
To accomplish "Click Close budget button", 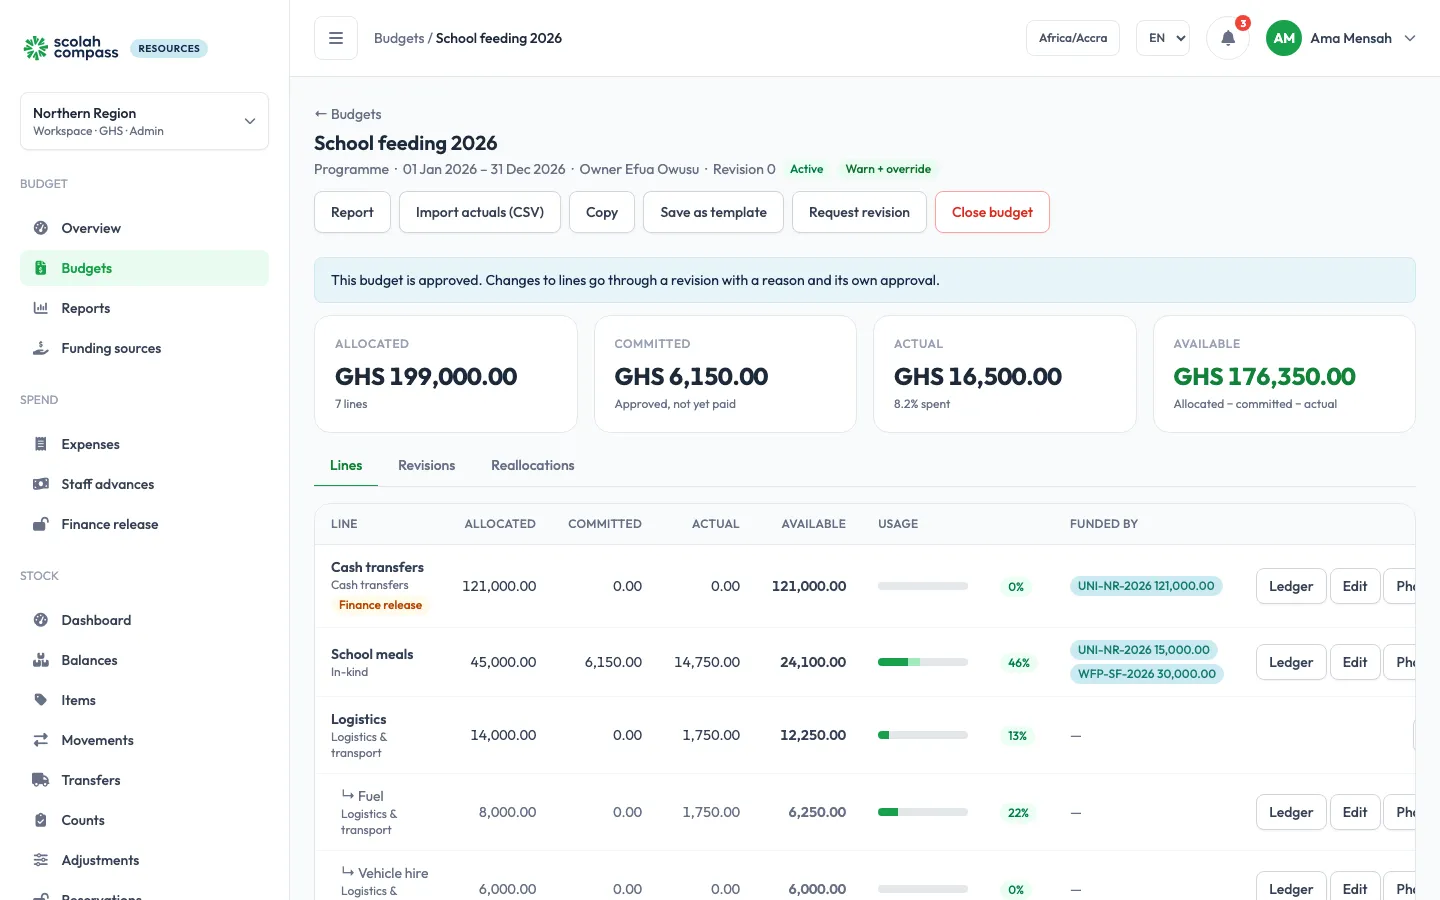I will point(992,212).
